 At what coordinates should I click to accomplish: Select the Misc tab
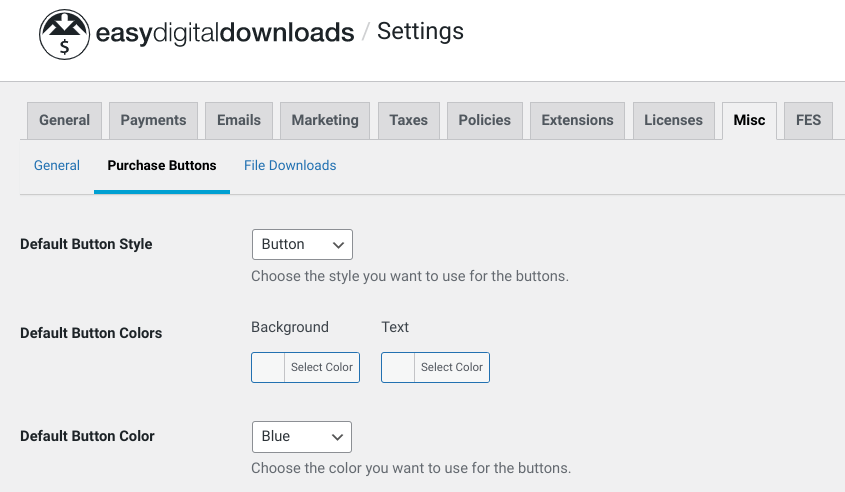[749, 120]
